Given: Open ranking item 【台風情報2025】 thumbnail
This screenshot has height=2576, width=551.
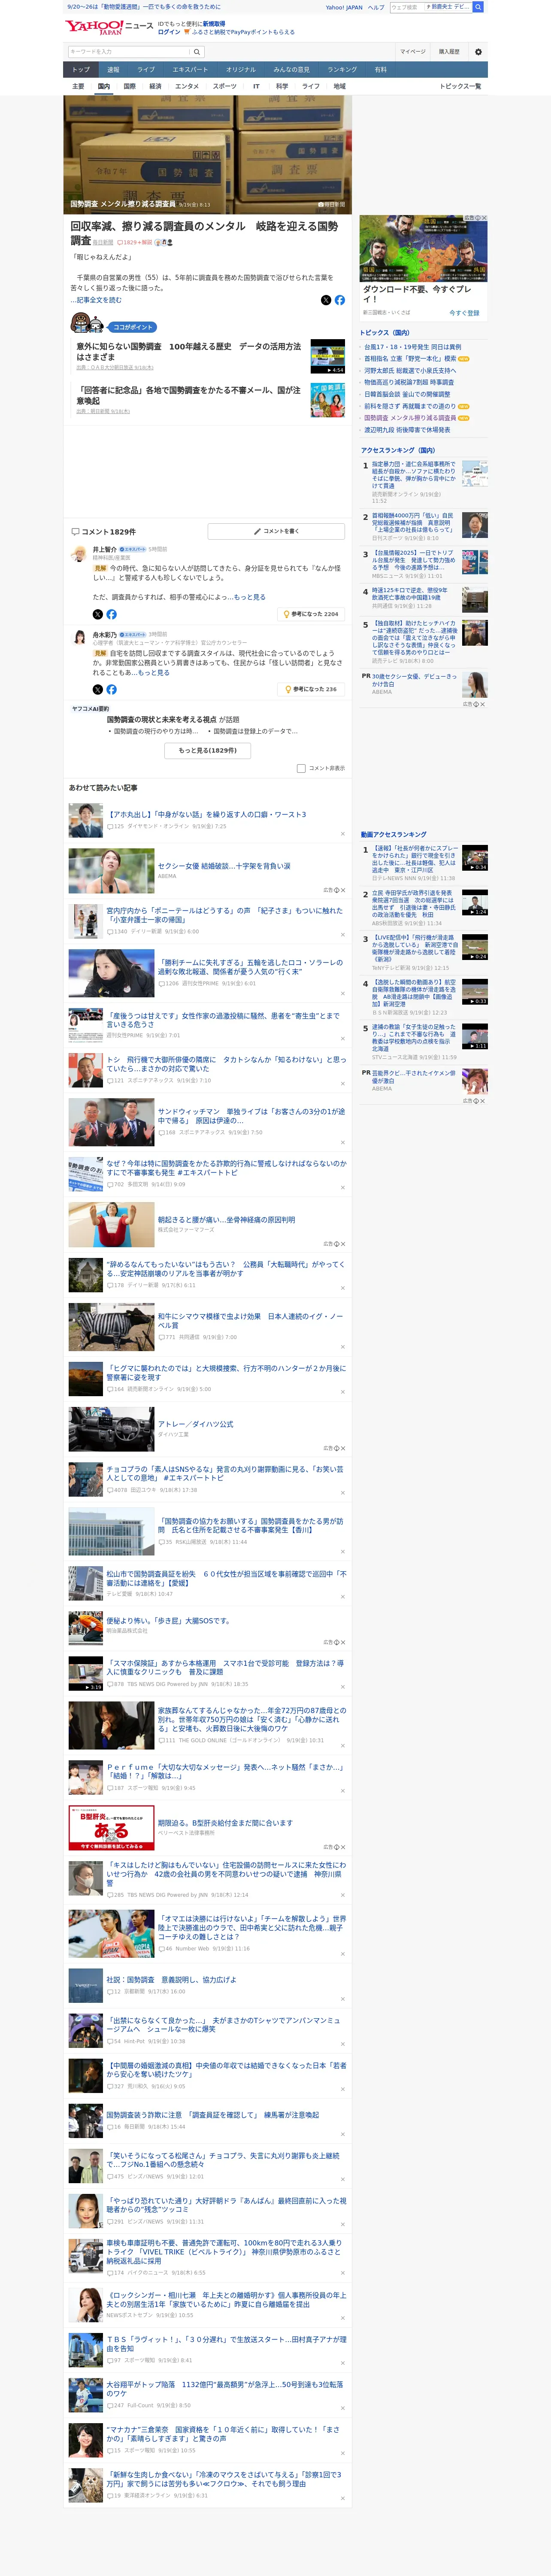Looking at the screenshot, I should pyautogui.click(x=475, y=563).
